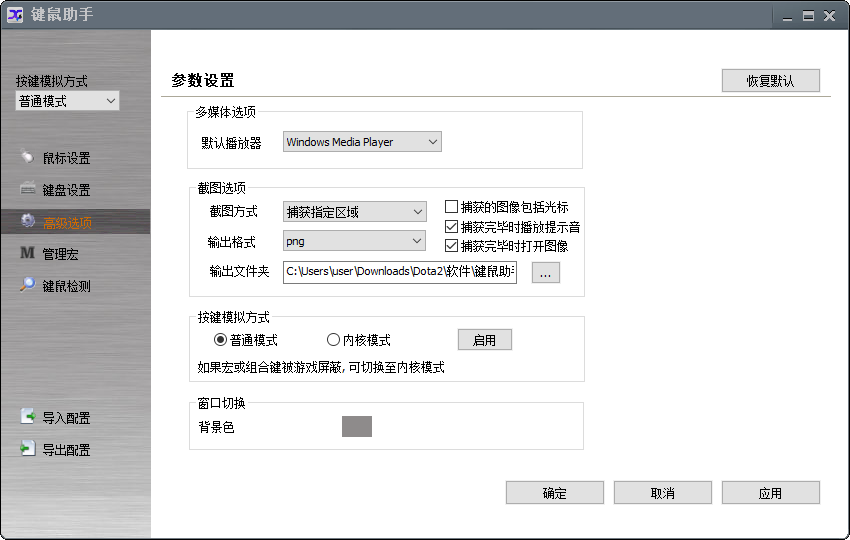Image resolution: width=850 pixels, height=540 pixels.
Task: Open the 键盘设置 page
Action: (66, 190)
